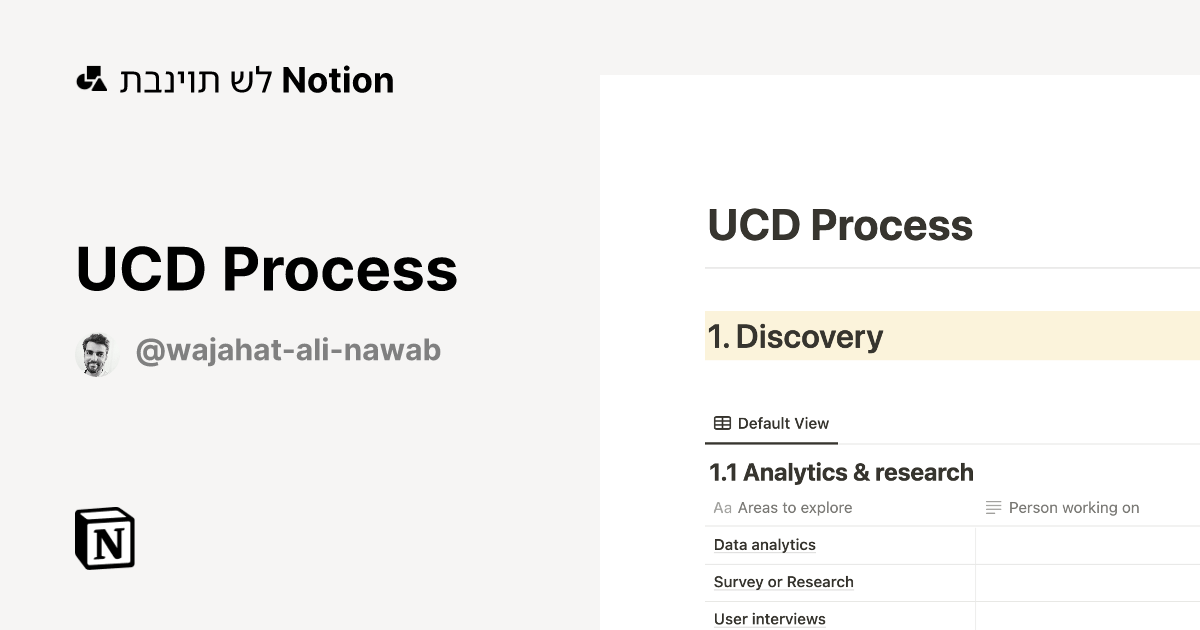Open the "User interviews" page link
Image resolution: width=1200 pixels, height=630 pixels.
click(769, 618)
